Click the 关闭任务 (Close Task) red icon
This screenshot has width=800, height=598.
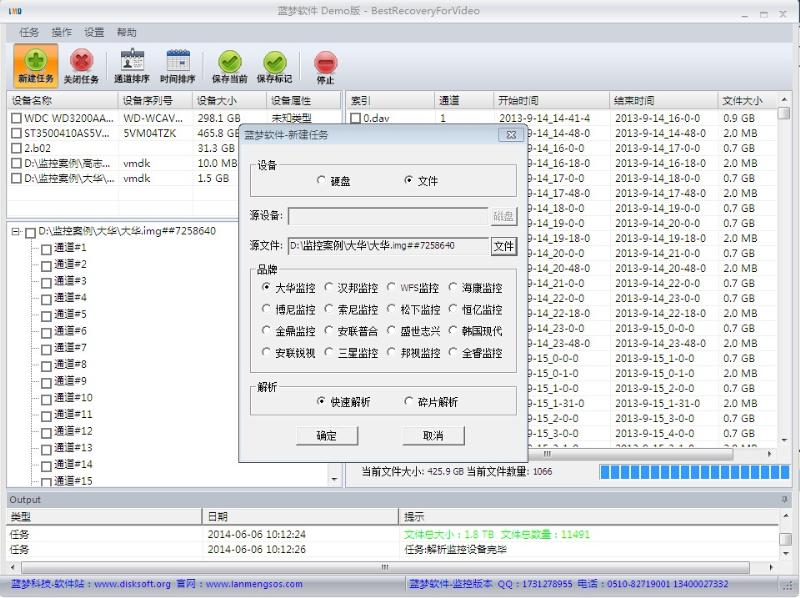click(81, 65)
